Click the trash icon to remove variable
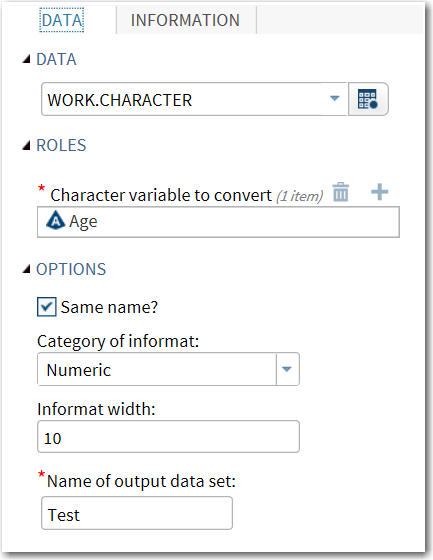433x560 pixels. click(x=340, y=192)
